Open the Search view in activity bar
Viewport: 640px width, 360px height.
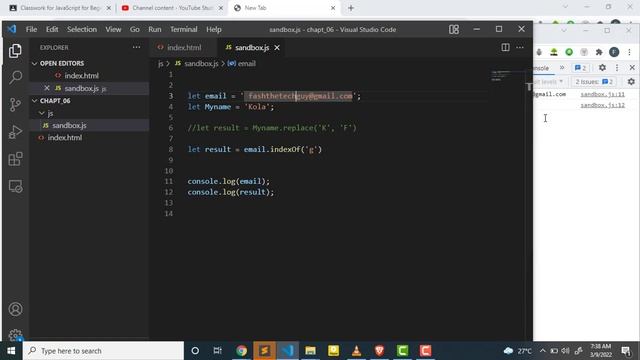15,77
